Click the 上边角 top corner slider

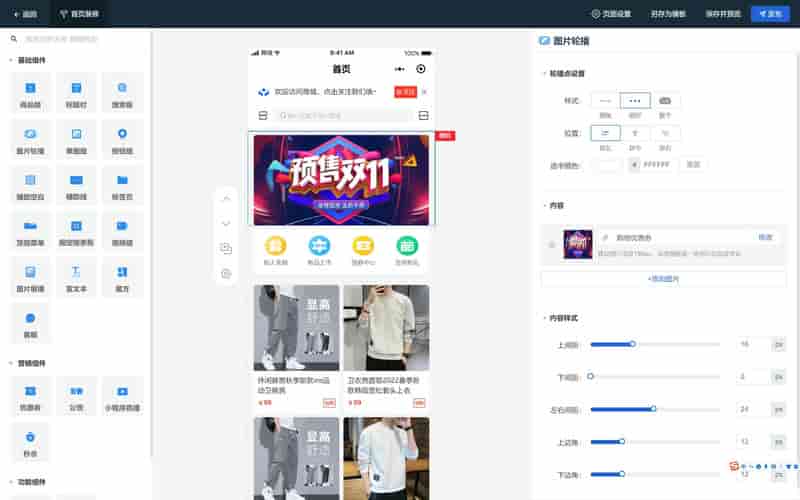tap(655, 442)
